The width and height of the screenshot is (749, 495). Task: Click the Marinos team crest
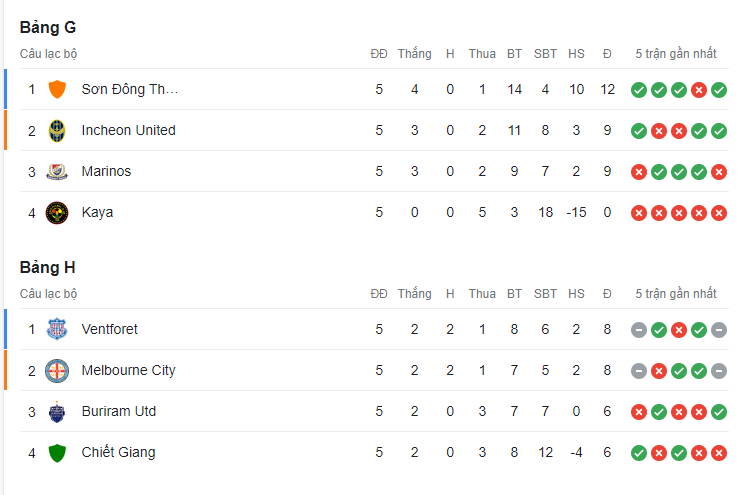pyautogui.click(x=57, y=172)
